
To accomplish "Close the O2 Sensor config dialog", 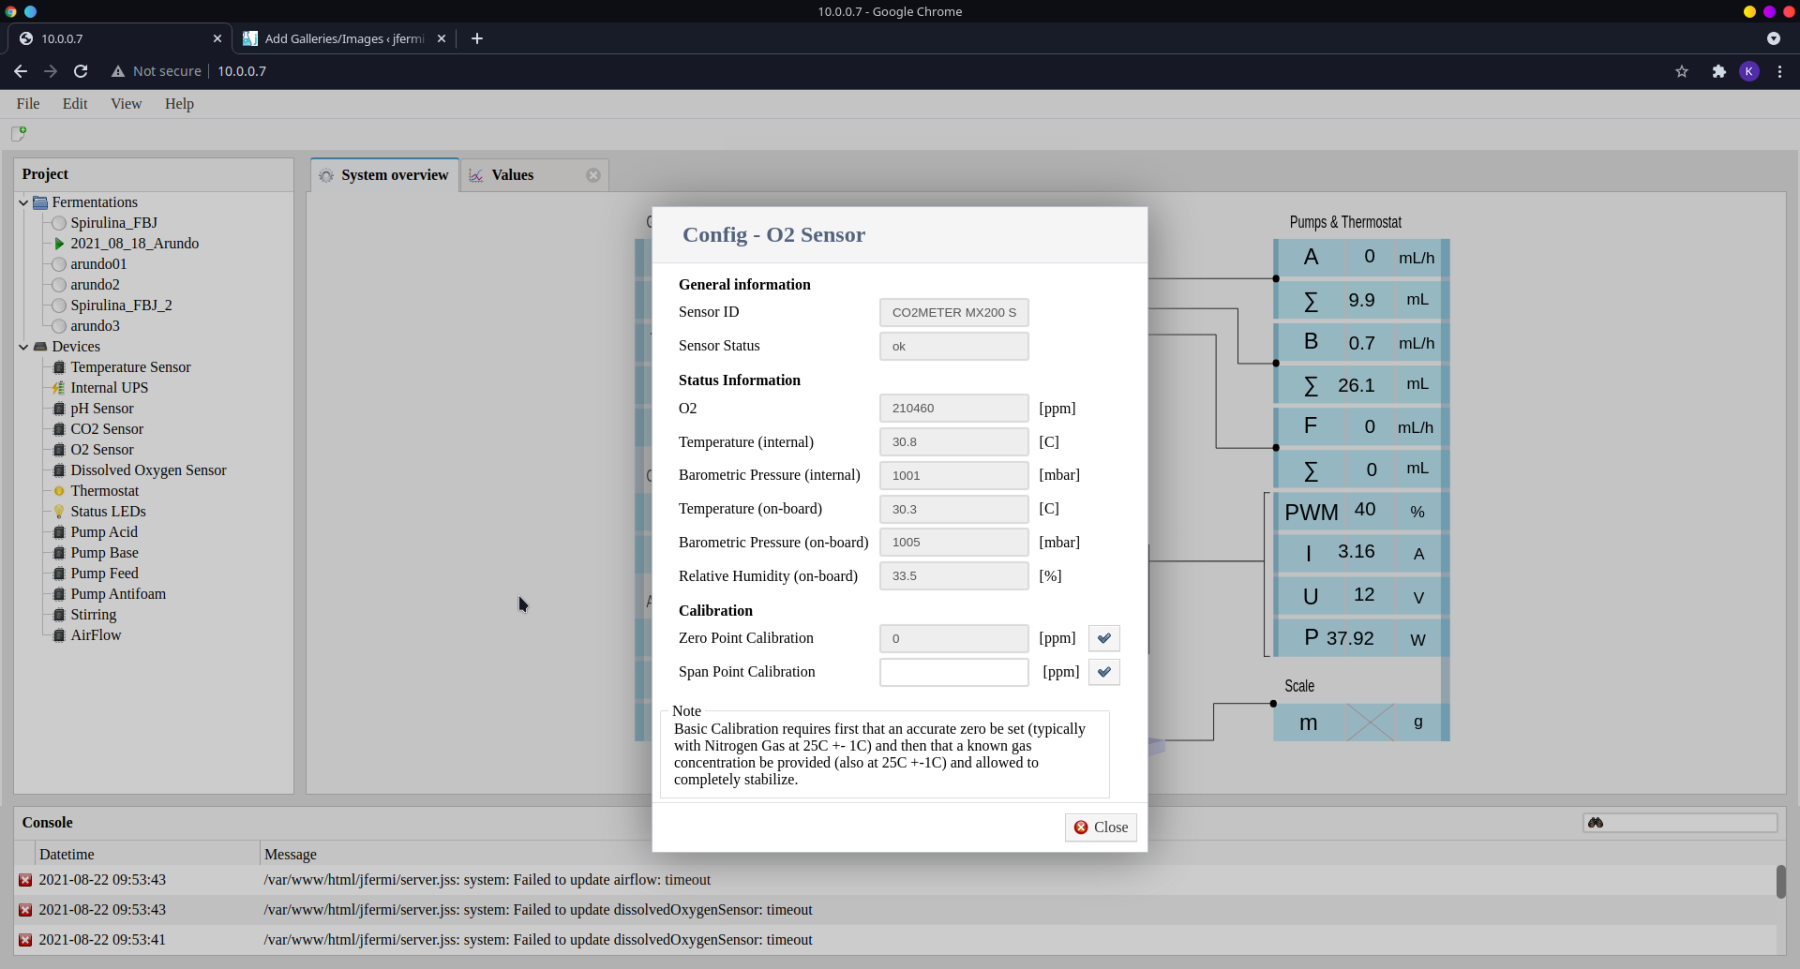I will (1101, 827).
